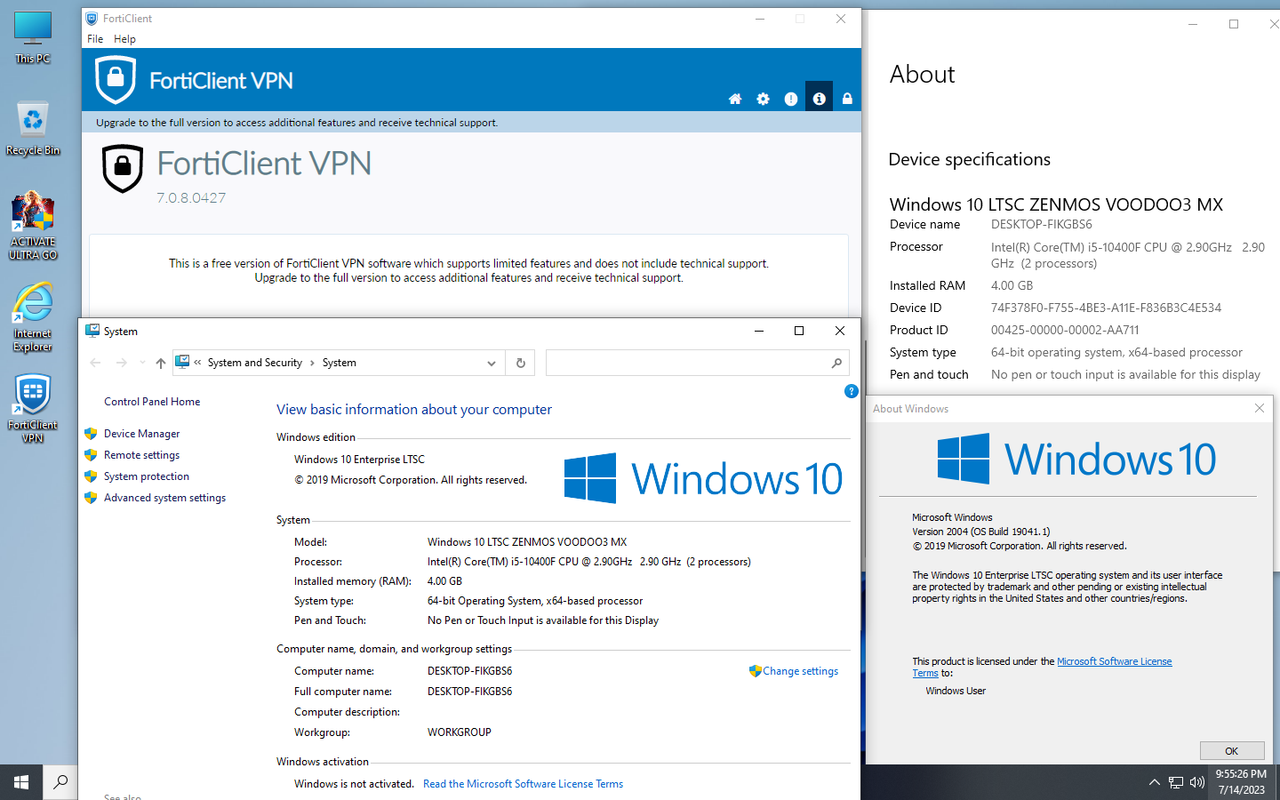
Task: Open recent locations dropdown in System window
Action: tap(142, 364)
